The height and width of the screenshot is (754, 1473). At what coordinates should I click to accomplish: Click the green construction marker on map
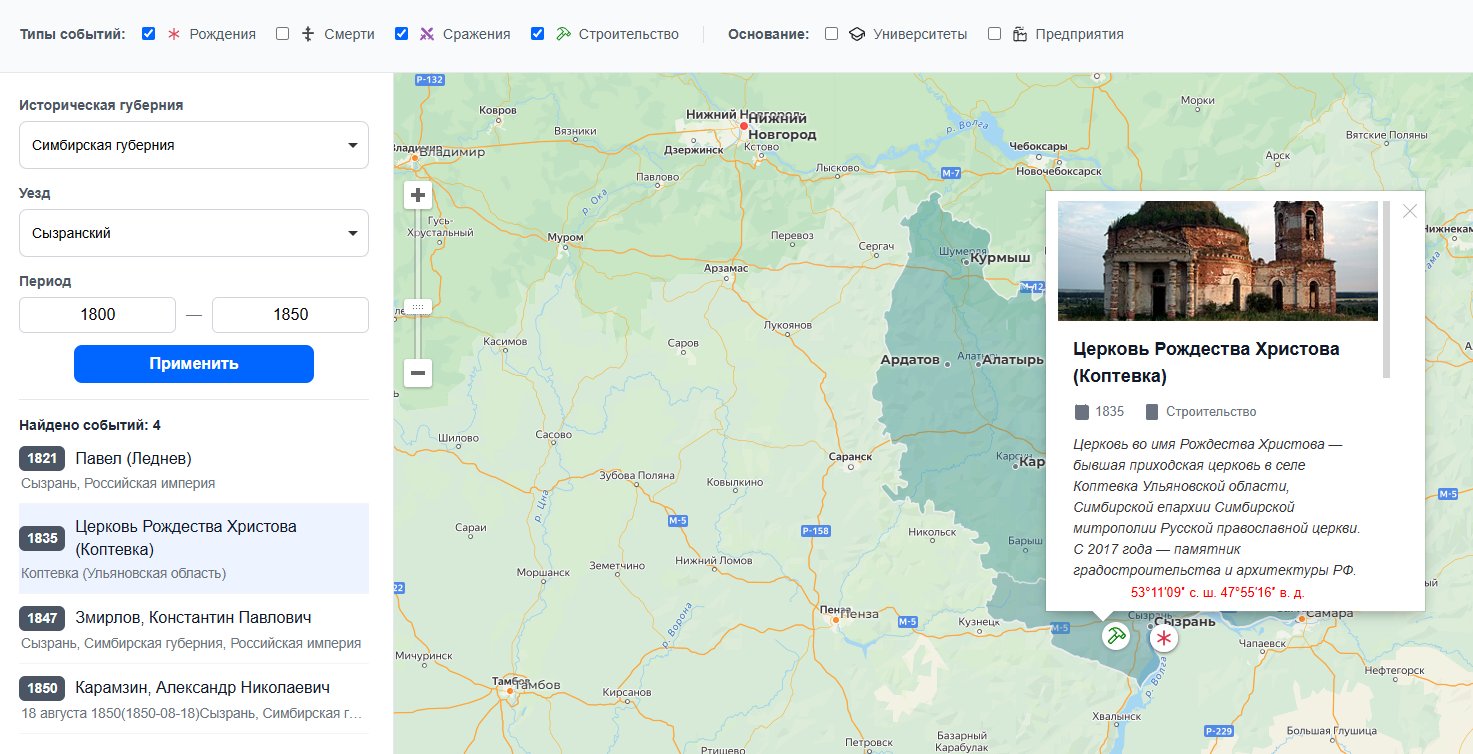(x=1116, y=636)
